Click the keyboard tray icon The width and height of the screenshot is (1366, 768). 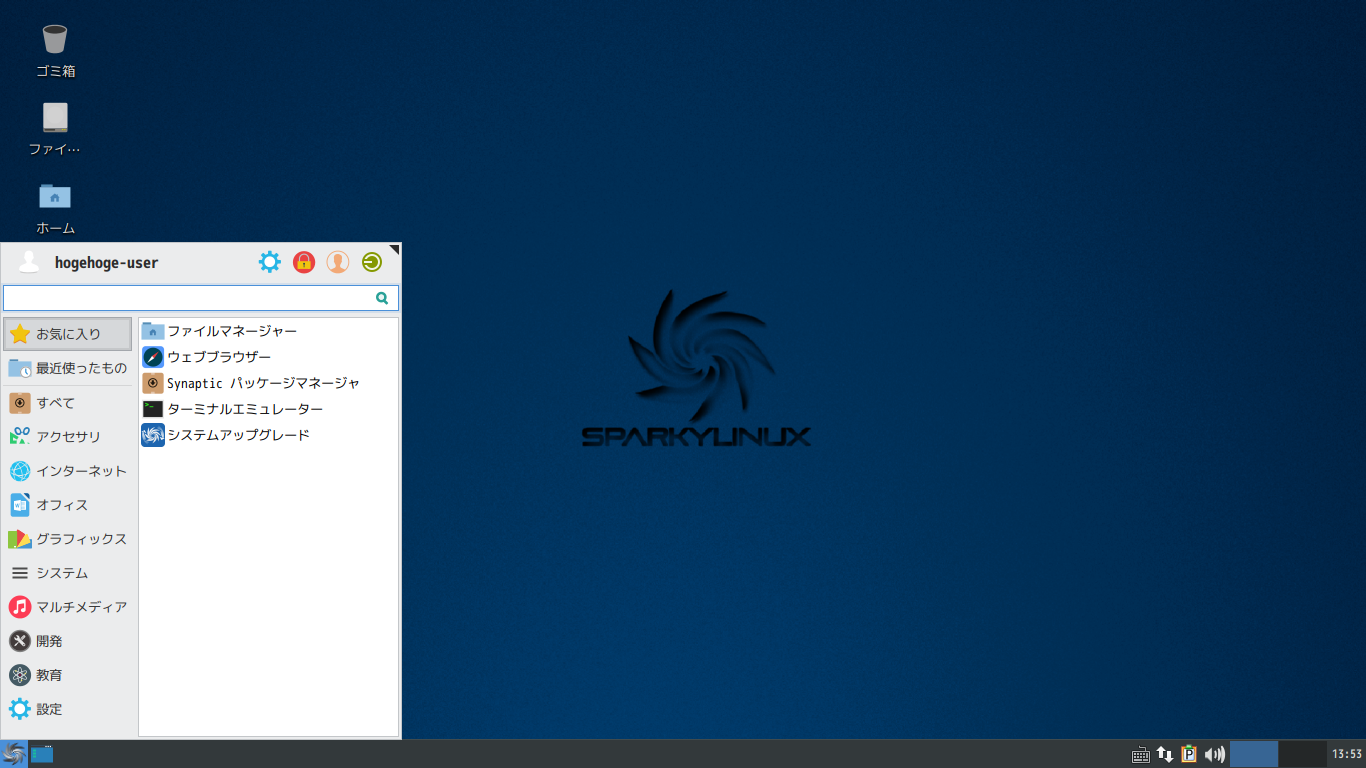pyautogui.click(x=1141, y=755)
